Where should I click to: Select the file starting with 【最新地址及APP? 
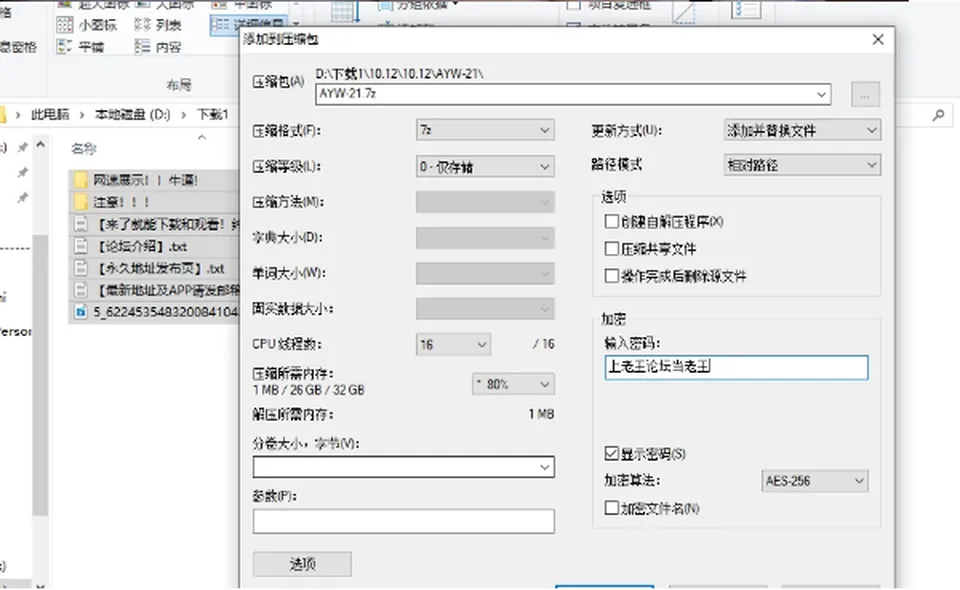156,290
